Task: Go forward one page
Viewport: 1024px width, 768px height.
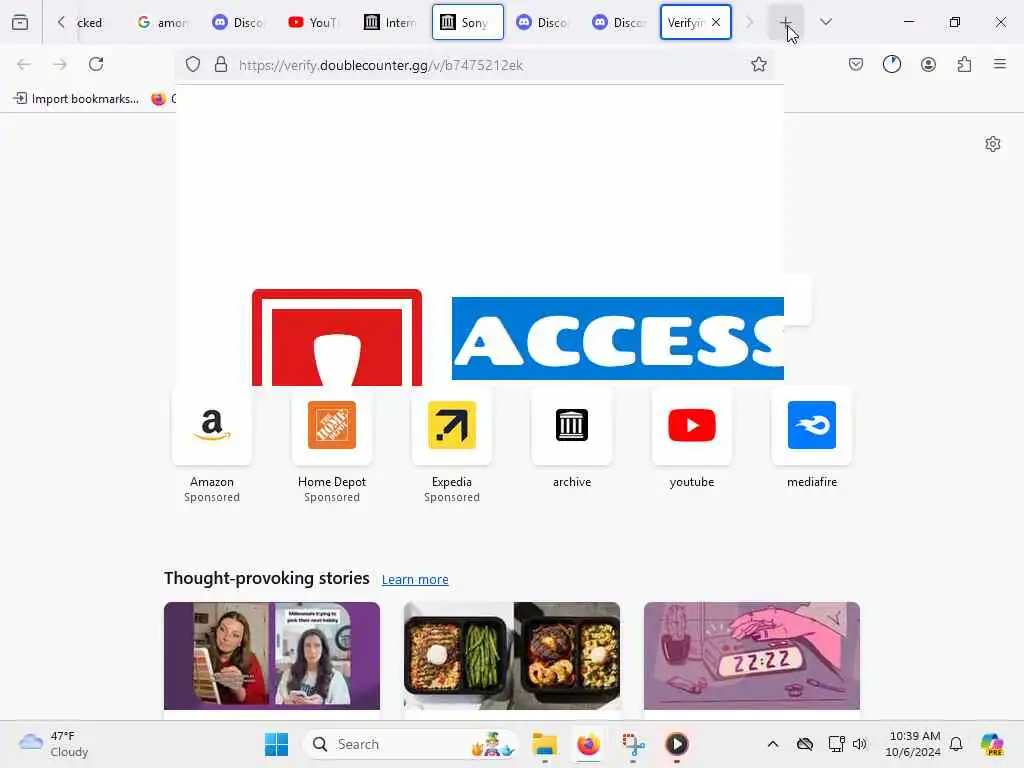Action: coord(60,64)
